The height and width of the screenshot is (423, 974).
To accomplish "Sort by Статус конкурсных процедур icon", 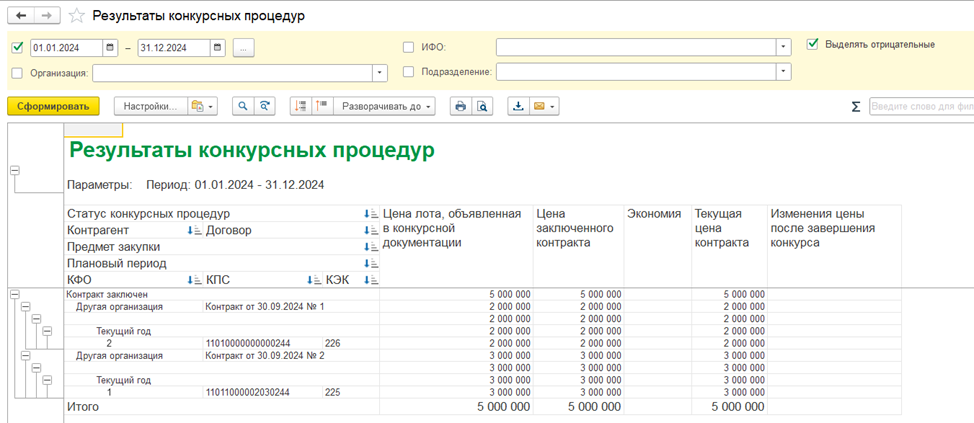I will pyautogui.click(x=371, y=214).
